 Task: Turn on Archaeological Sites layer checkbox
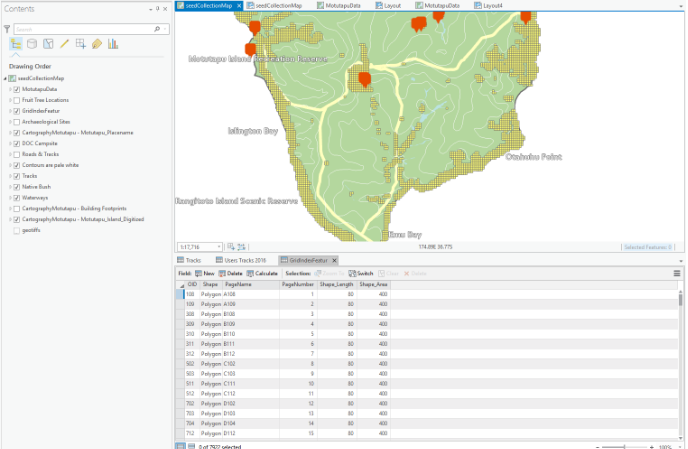[17, 122]
